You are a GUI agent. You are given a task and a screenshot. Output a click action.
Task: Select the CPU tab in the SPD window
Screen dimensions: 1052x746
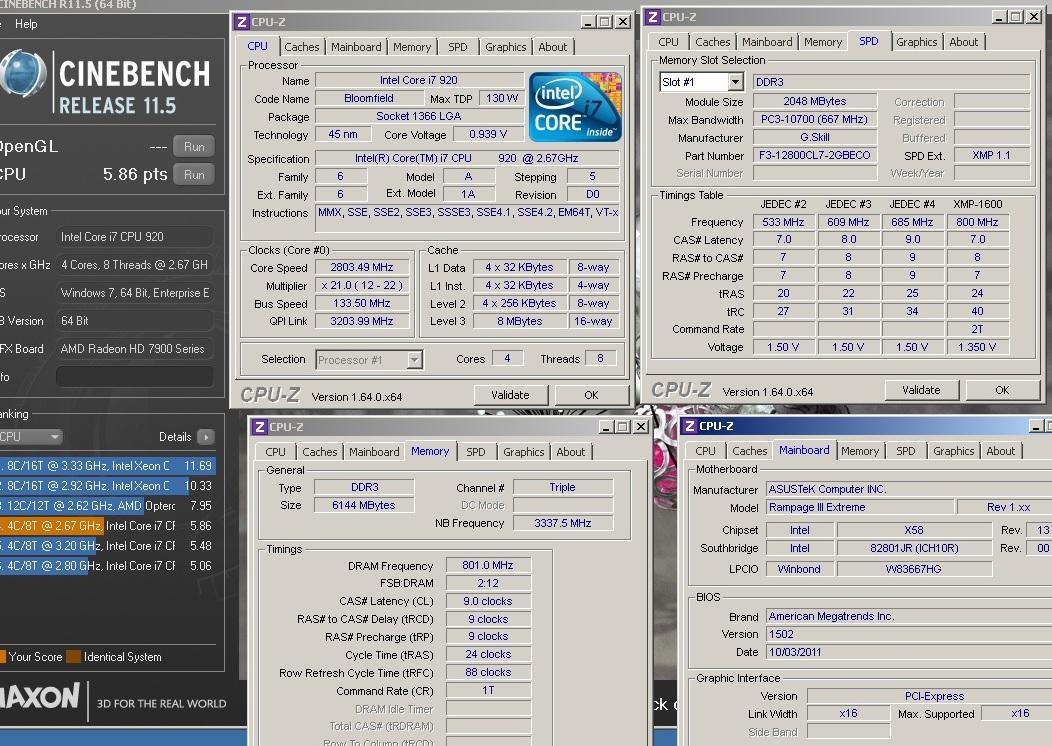coord(668,42)
